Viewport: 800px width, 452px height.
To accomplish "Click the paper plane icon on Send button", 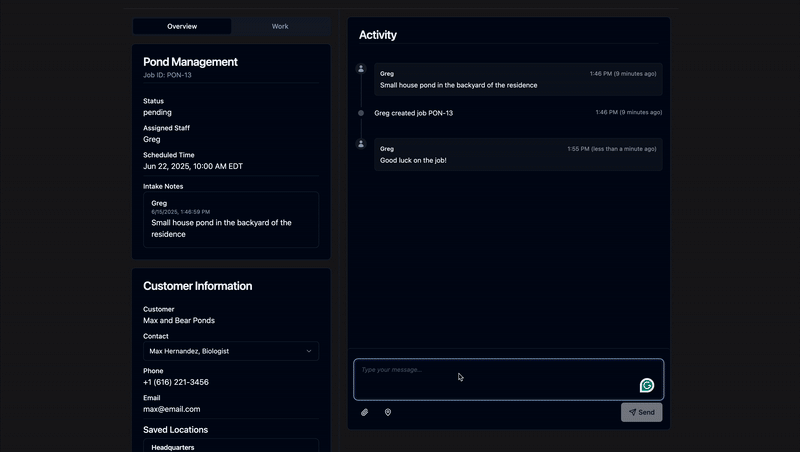I will coord(632,412).
